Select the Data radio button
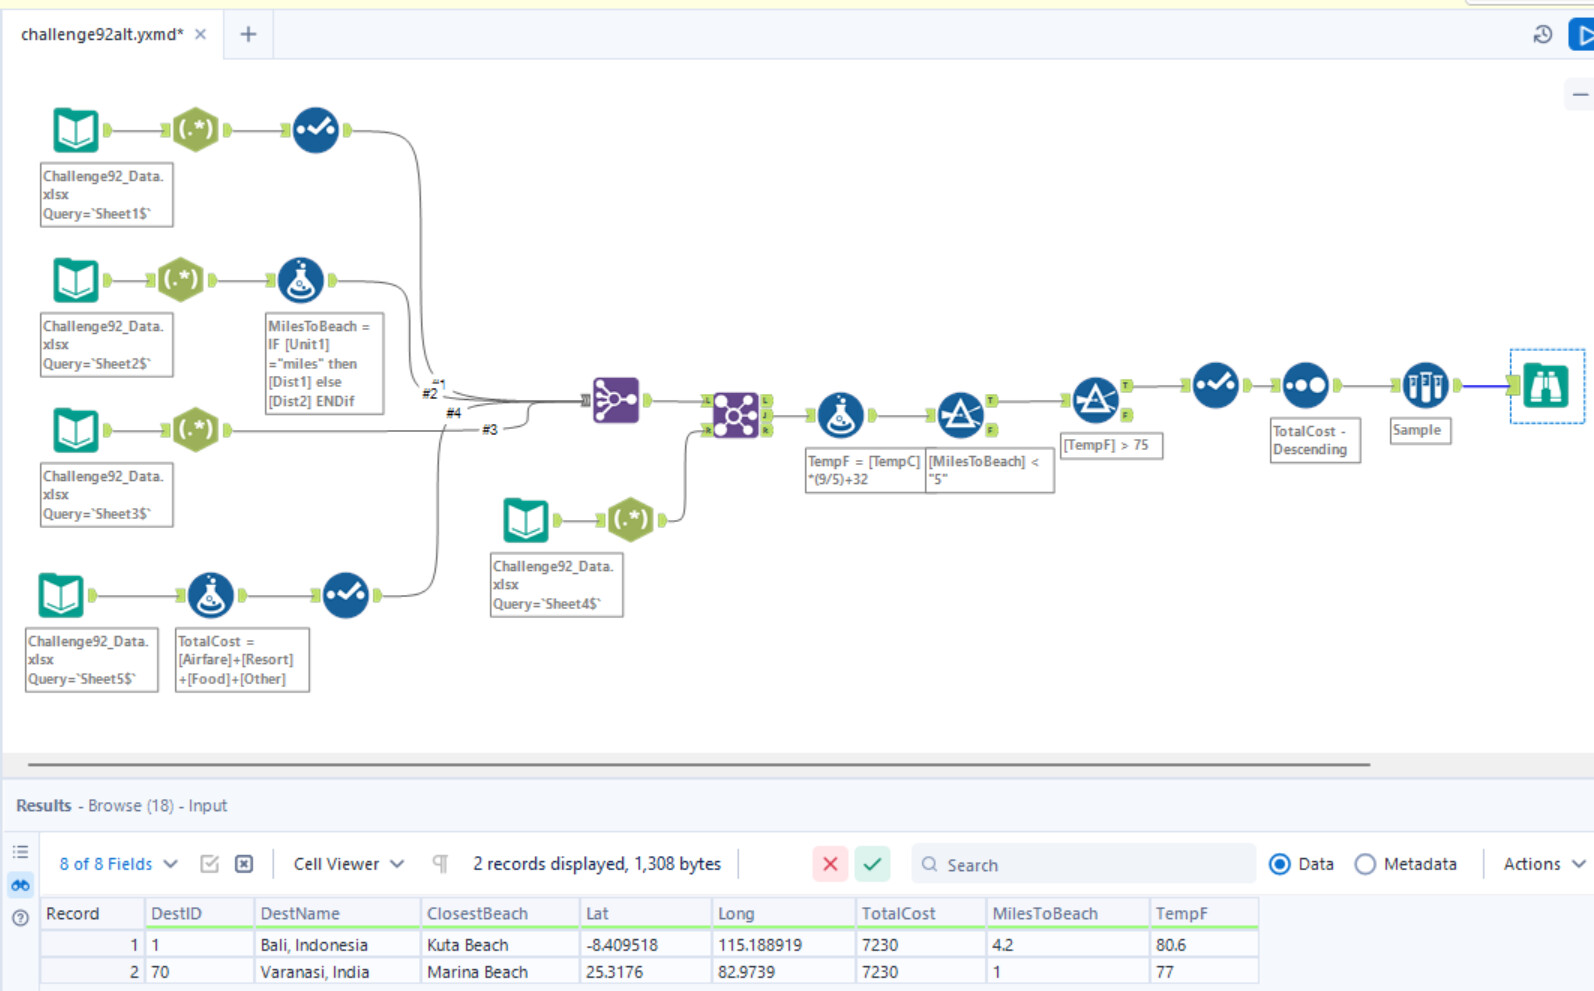The height and width of the screenshot is (991, 1594). tap(1279, 864)
